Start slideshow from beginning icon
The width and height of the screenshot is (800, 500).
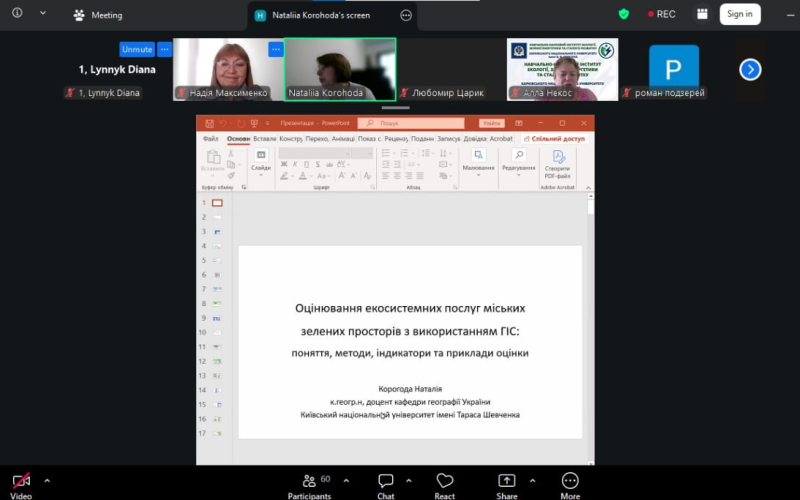point(254,123)
